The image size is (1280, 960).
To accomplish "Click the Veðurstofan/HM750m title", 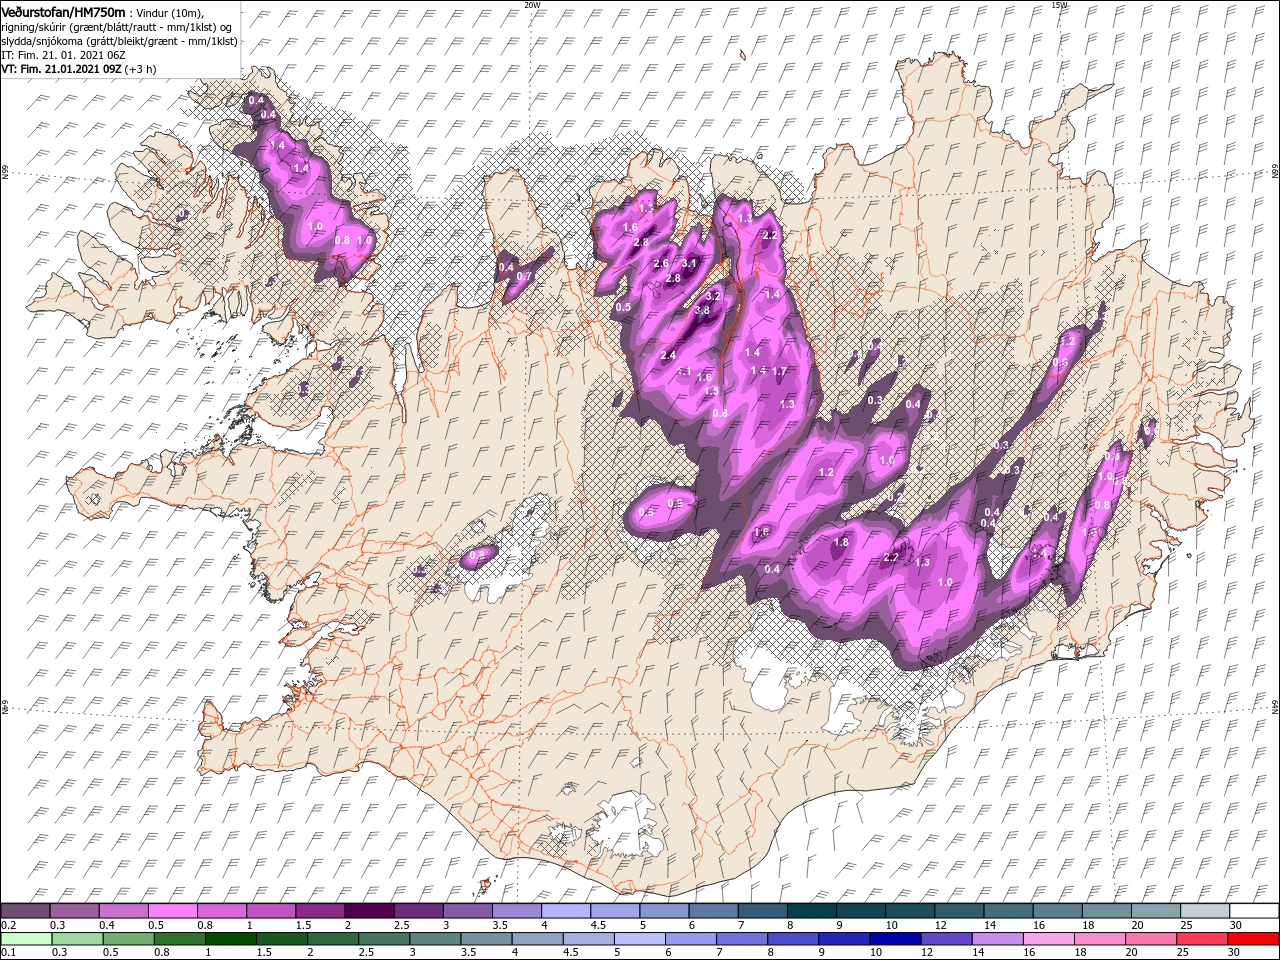I will tap(63, 11).
